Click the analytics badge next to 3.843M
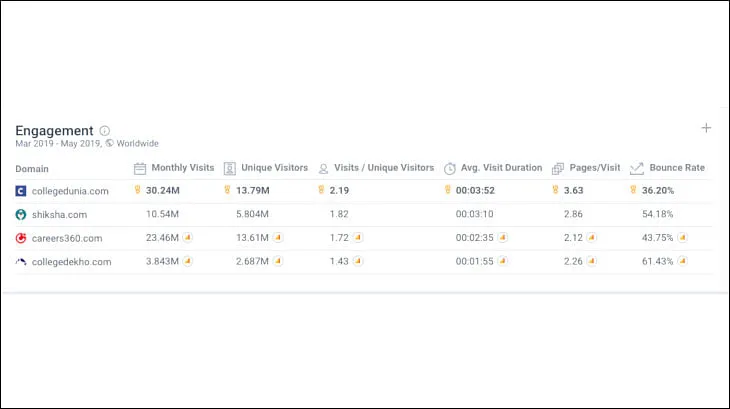 point(188,261)
